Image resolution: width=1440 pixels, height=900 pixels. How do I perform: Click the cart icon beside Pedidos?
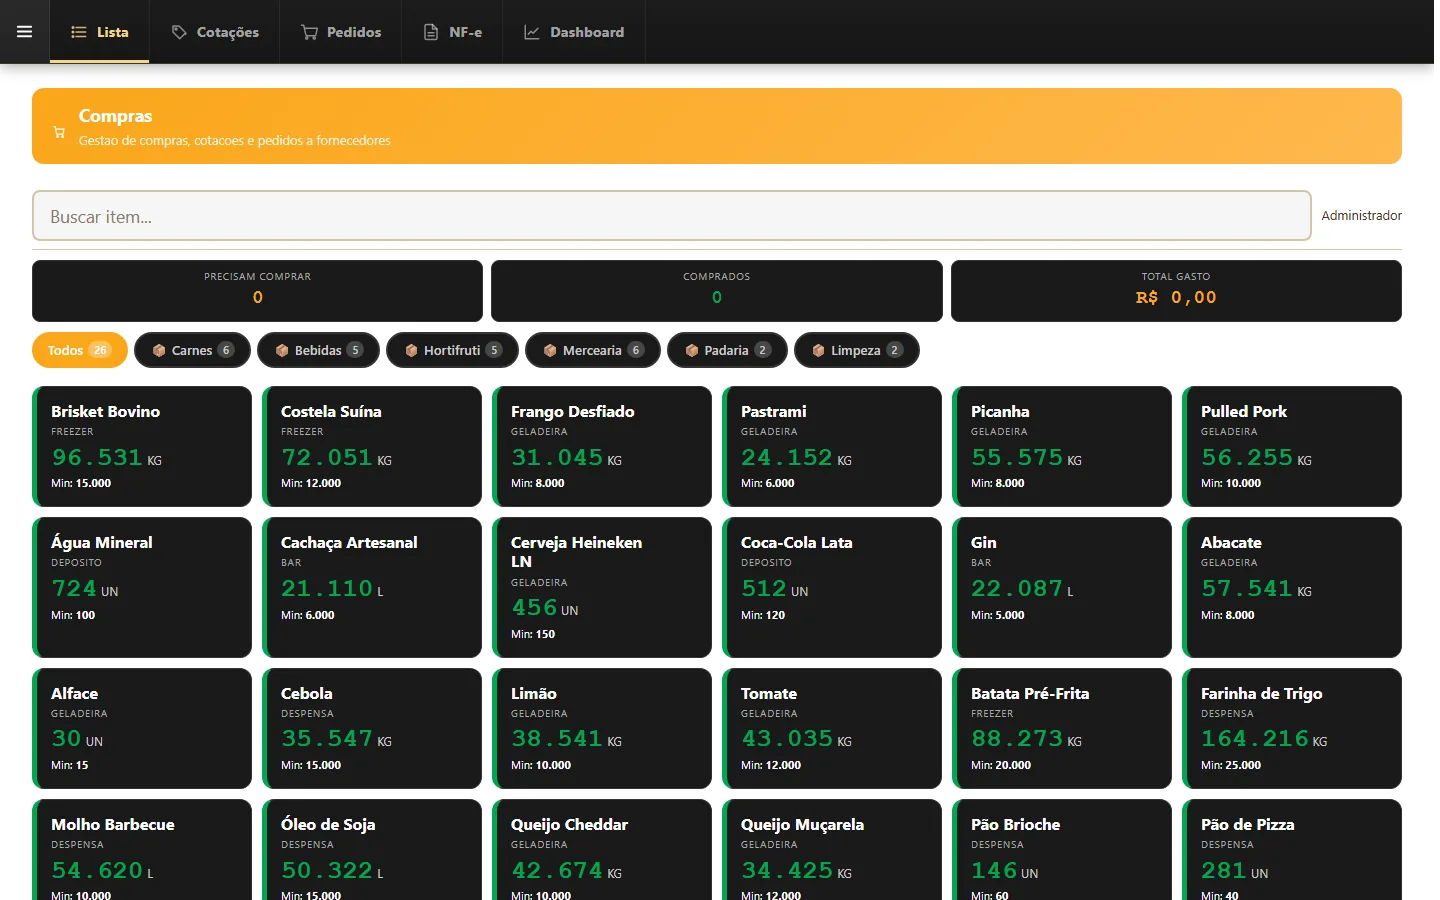tap(310, 32)
